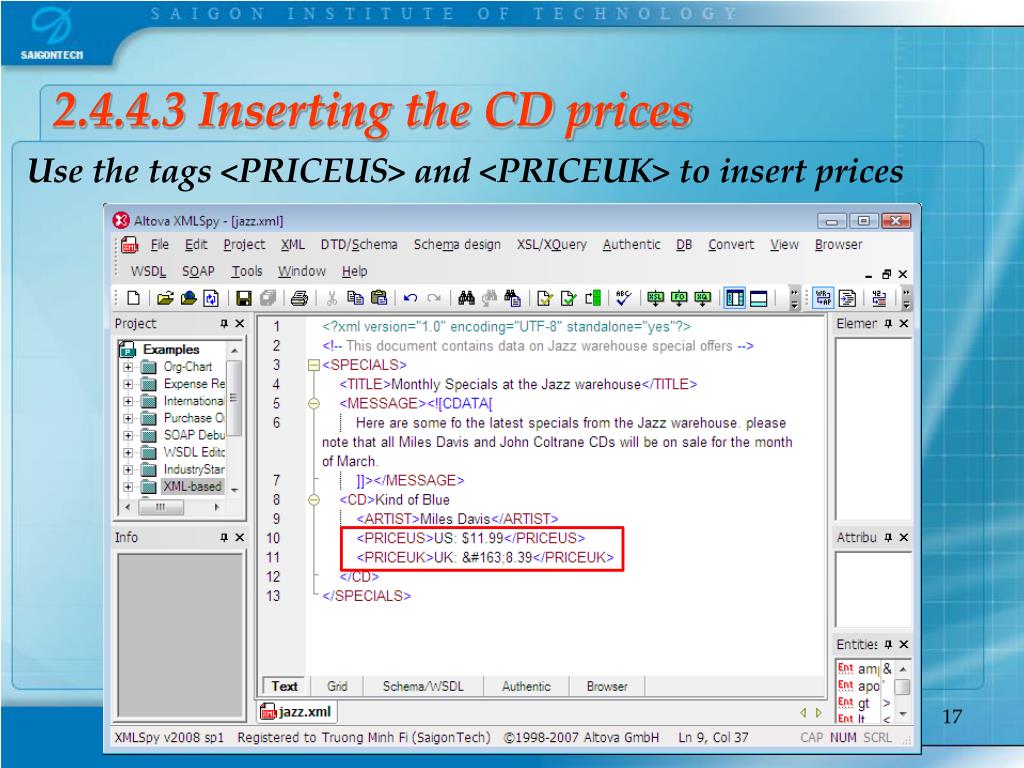1024x768 pixels.
Task: Open the Edit menu
Action: point(196,245)
